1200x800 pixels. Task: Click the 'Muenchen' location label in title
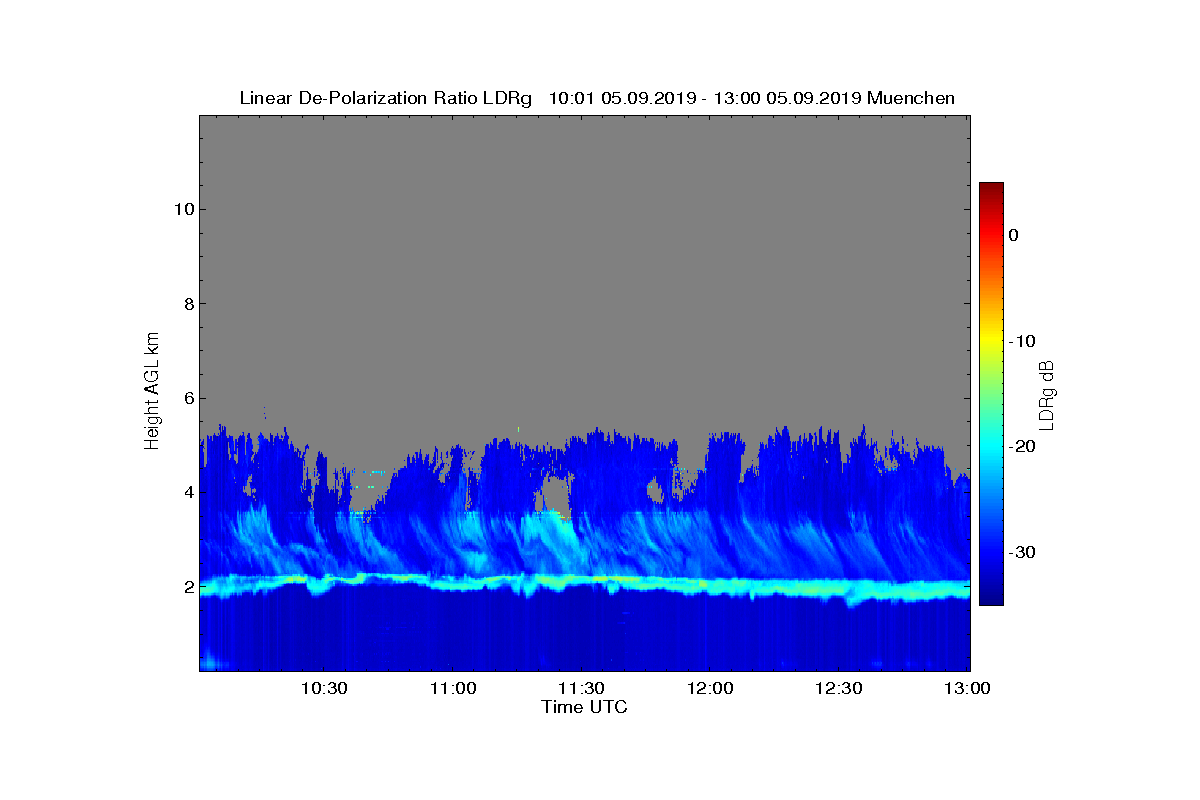pos(911,98)
